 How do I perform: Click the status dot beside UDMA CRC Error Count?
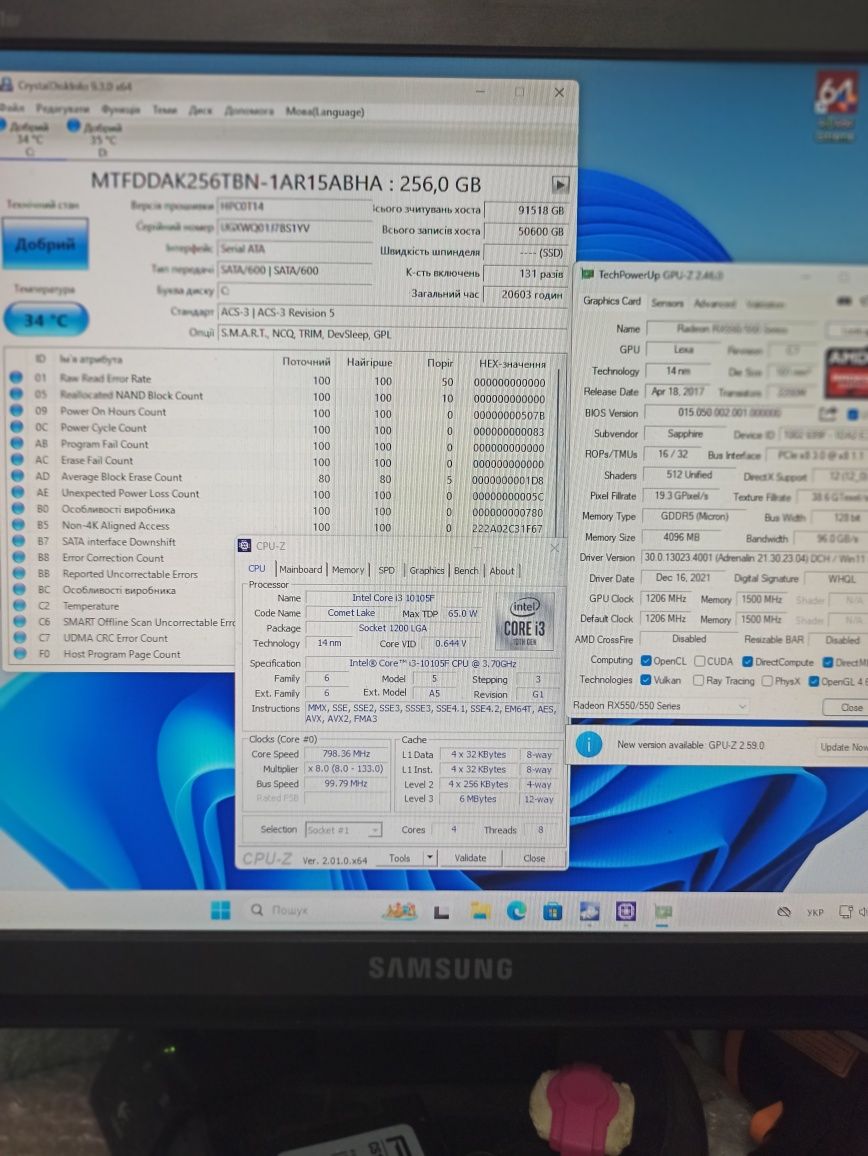point(20,638)
